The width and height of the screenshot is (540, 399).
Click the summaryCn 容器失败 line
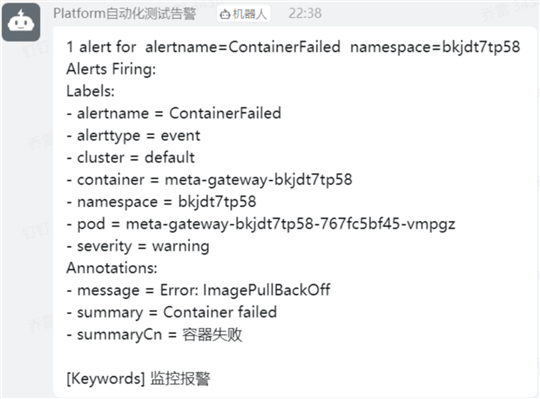click(154, 335)
